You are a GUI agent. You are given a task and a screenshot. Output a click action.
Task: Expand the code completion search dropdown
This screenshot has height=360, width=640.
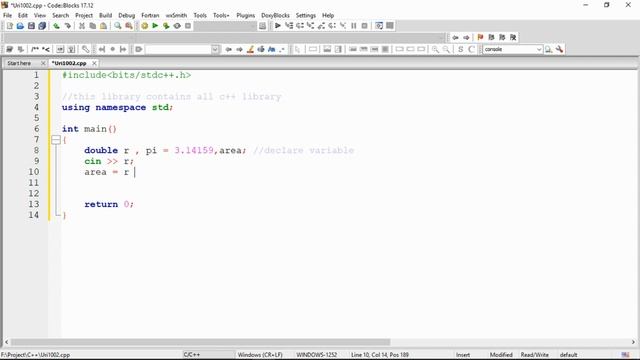pyautogui.click(x=215, y=49)
